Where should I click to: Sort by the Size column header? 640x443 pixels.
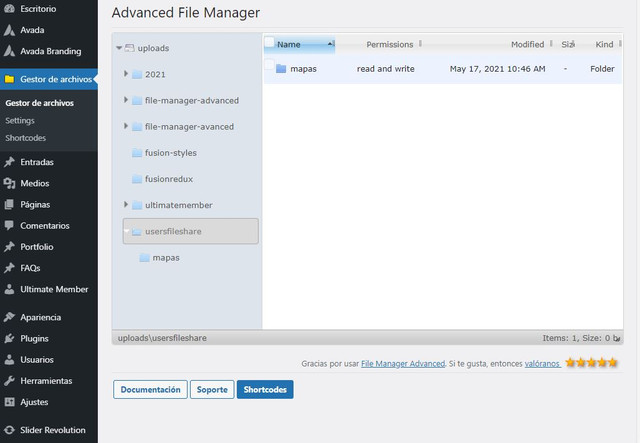point(568,45)
